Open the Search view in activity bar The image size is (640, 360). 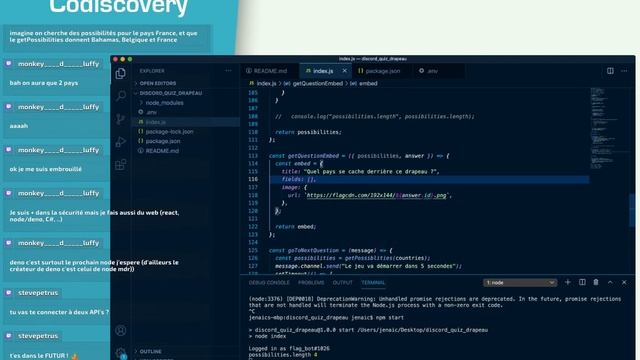point(120,96)
